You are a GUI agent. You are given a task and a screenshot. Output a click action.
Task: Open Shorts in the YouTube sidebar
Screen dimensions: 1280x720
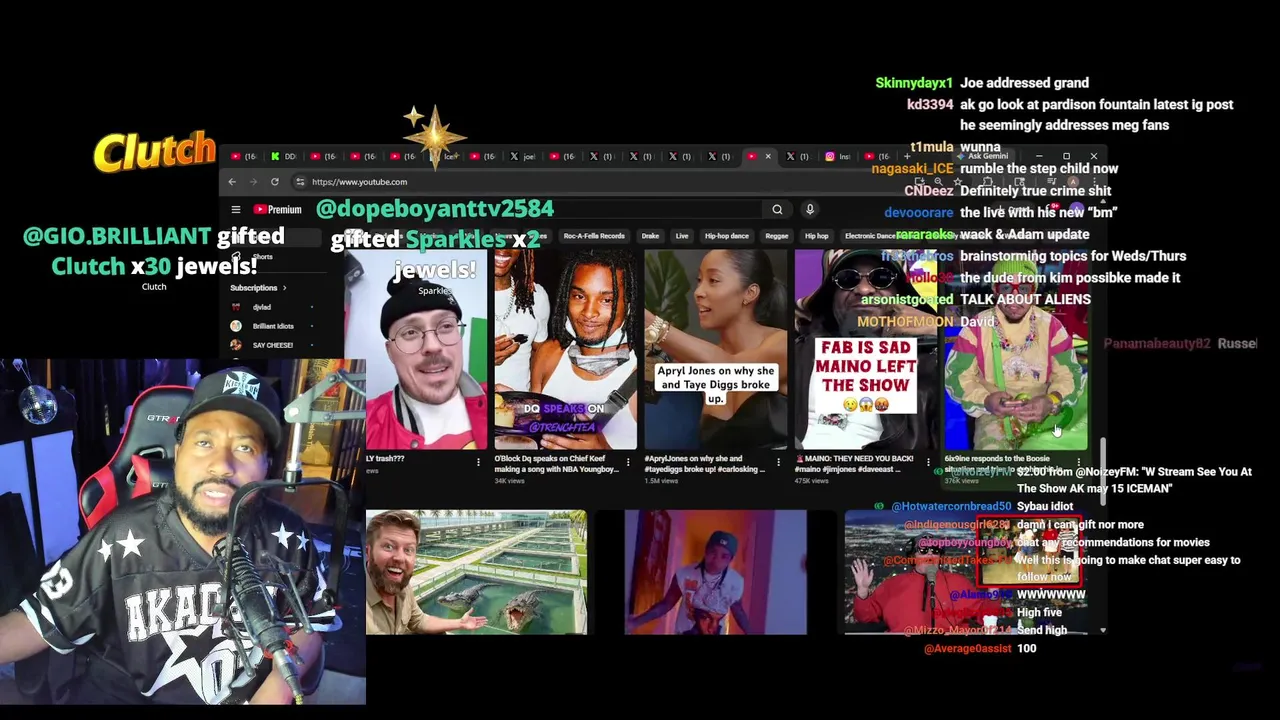(x=262, y=257)
